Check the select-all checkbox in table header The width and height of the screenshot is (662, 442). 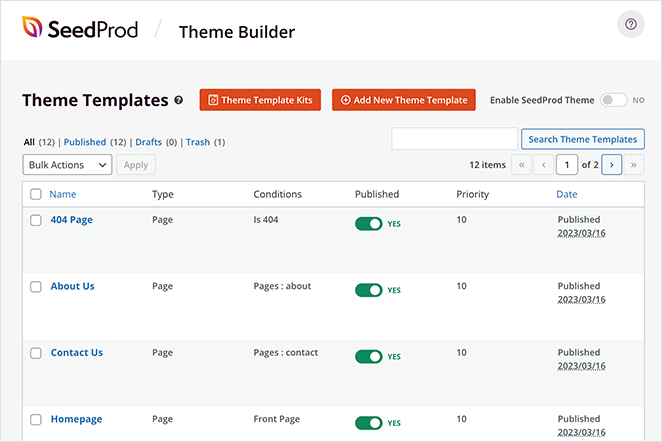click(36, 195)
